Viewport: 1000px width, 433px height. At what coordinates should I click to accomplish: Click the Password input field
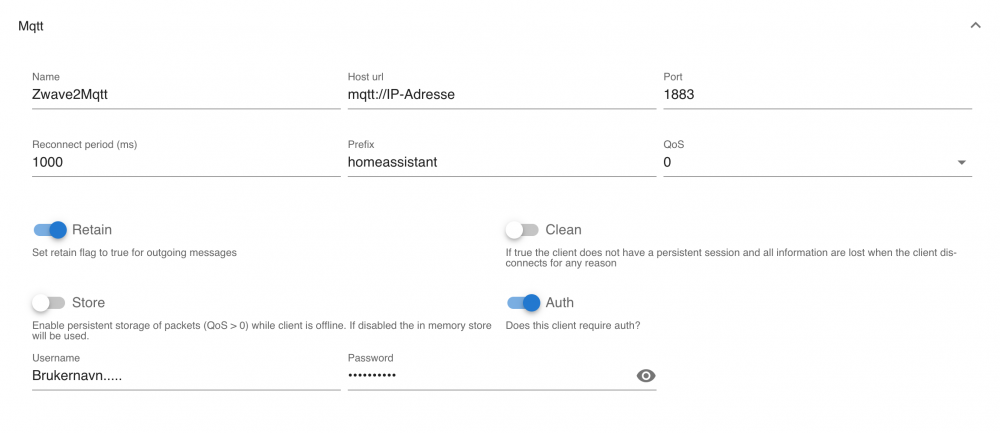pos(488,376)
